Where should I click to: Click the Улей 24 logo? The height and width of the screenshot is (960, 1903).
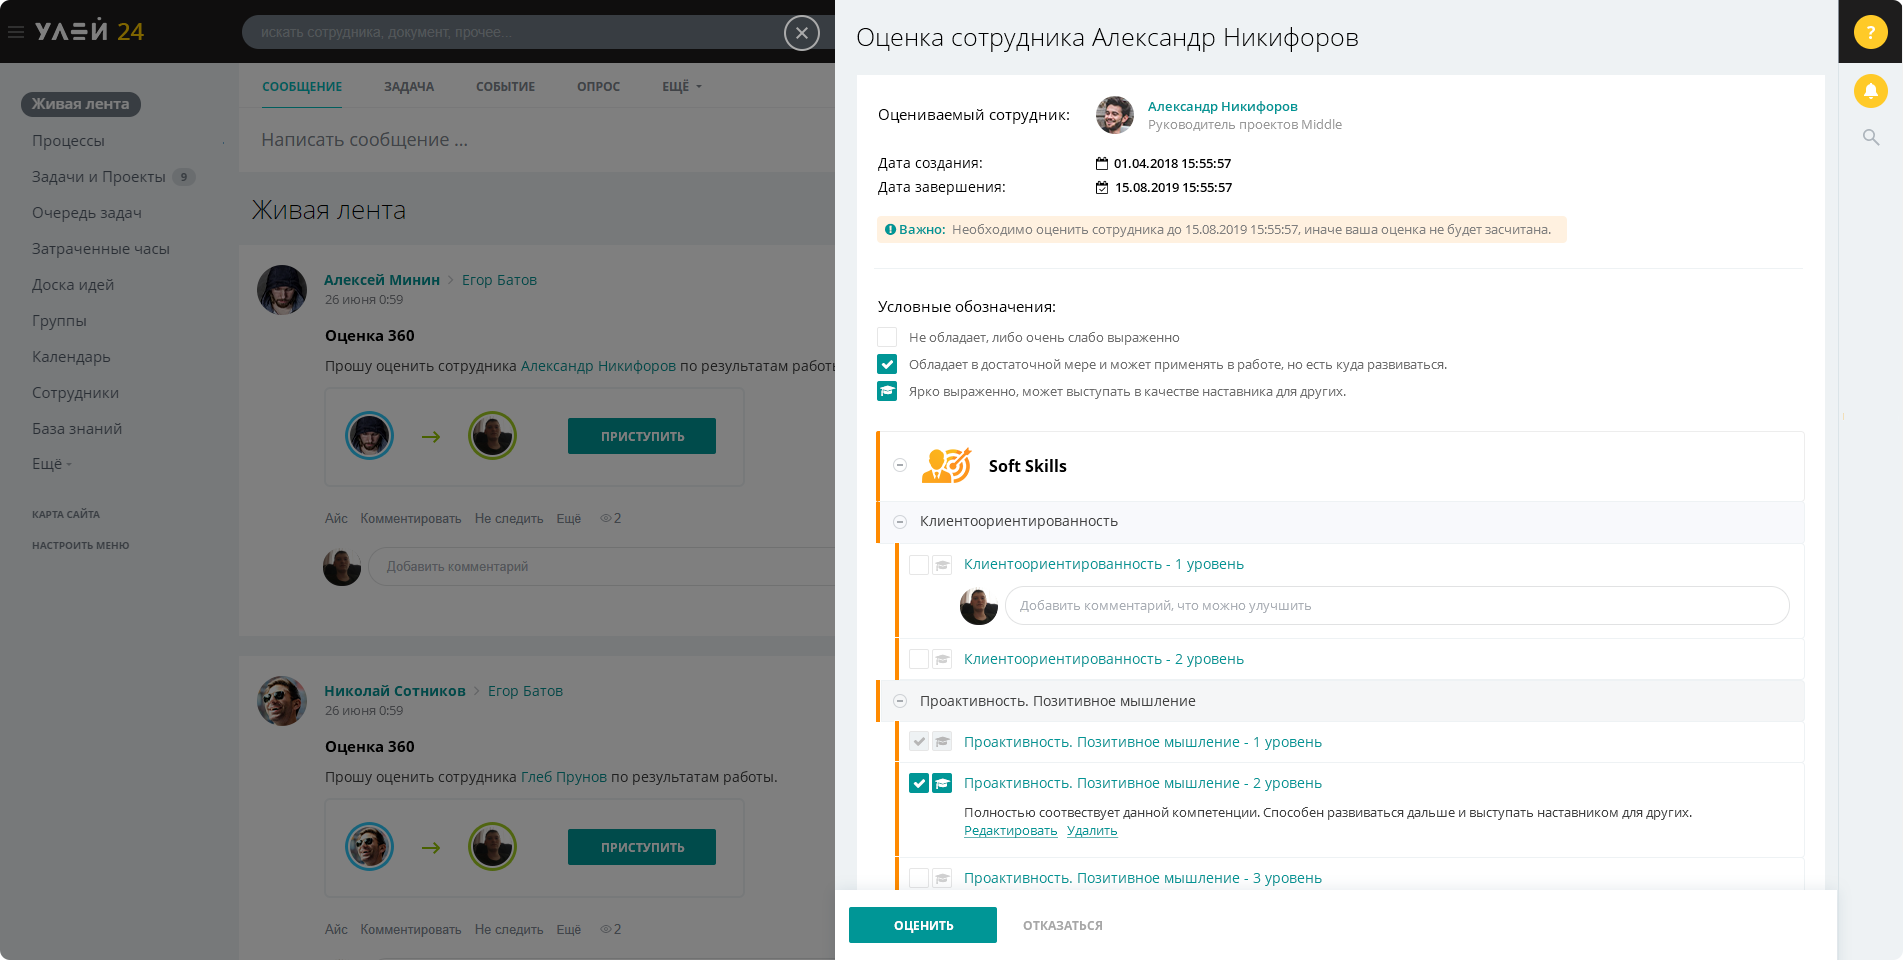click(x=89, y=32)
